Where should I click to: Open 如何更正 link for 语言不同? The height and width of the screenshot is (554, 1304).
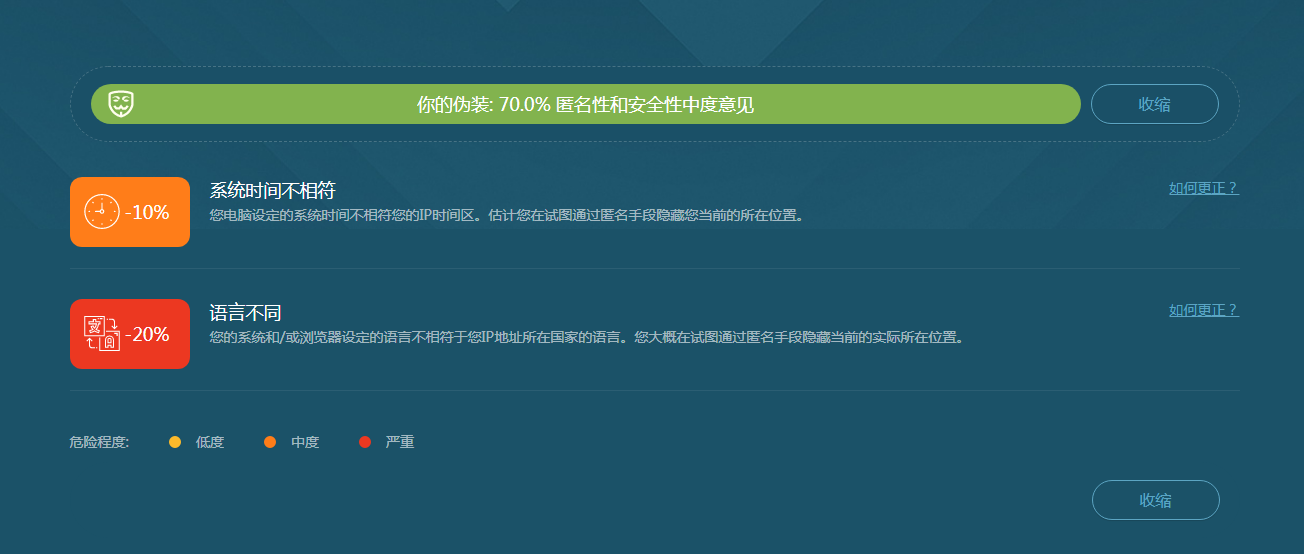[1203, 310]
